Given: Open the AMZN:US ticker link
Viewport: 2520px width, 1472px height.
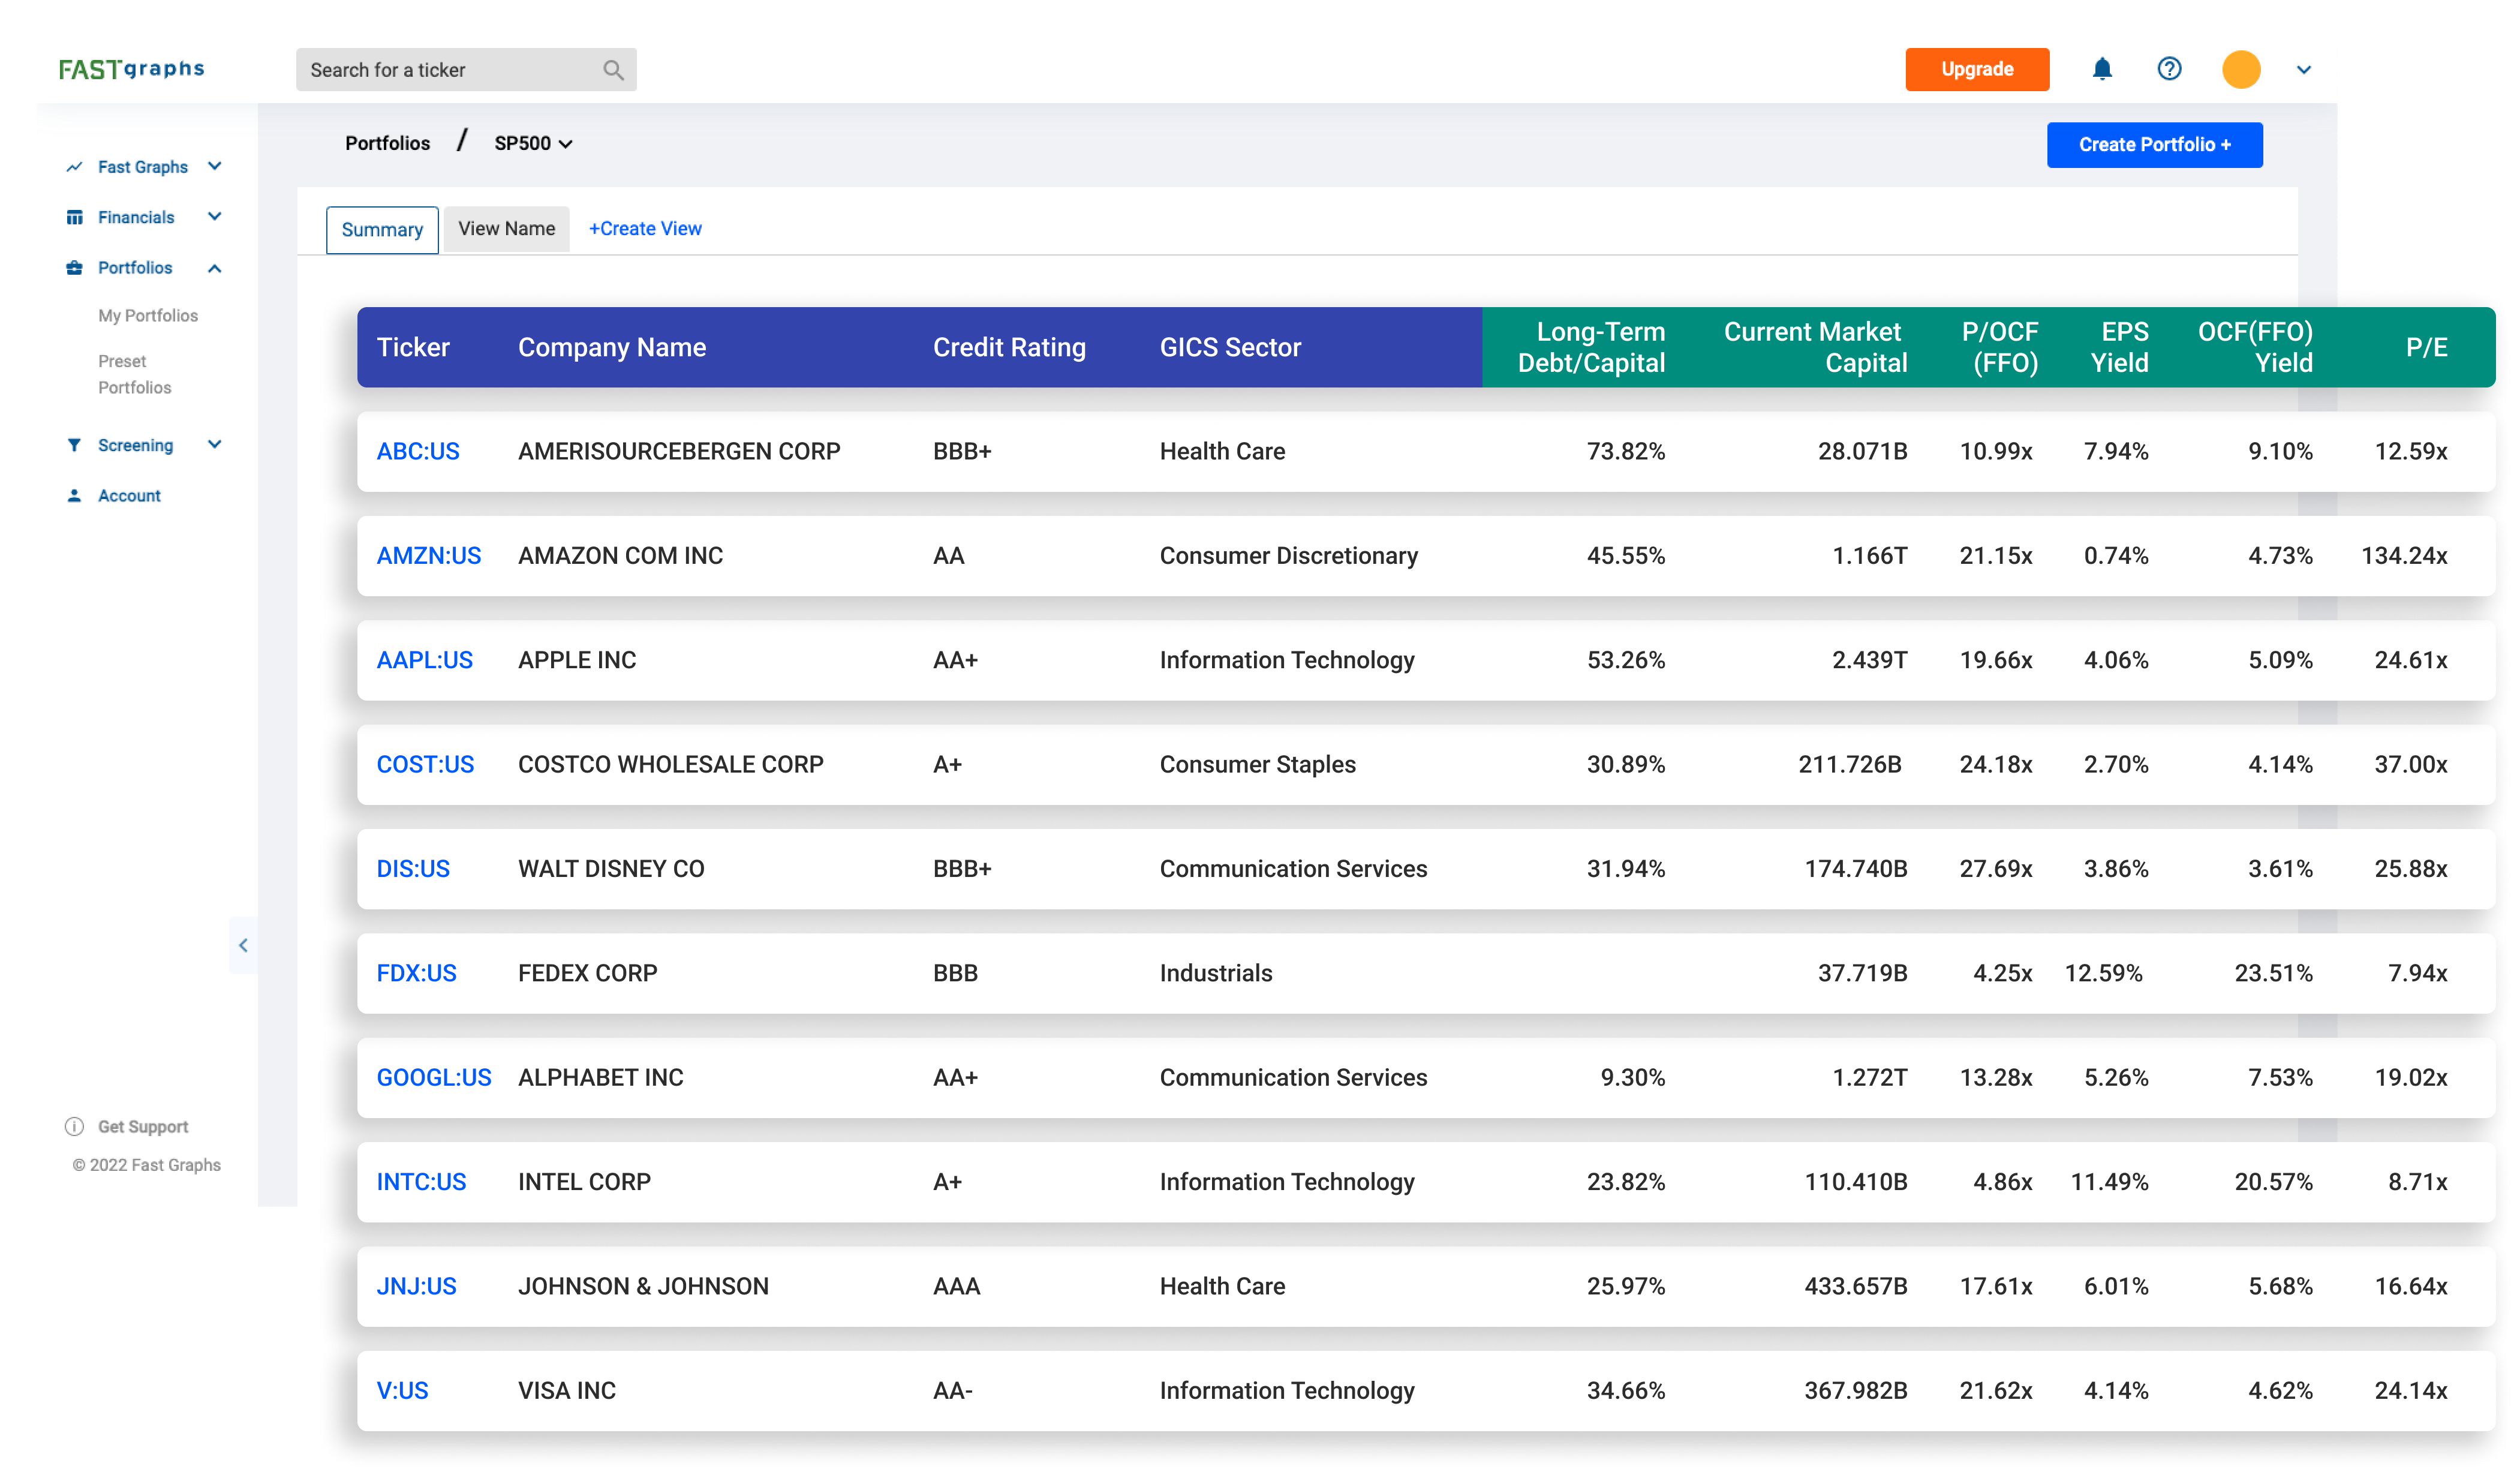Looking at the screenshot, I should (x=428, y=556).
